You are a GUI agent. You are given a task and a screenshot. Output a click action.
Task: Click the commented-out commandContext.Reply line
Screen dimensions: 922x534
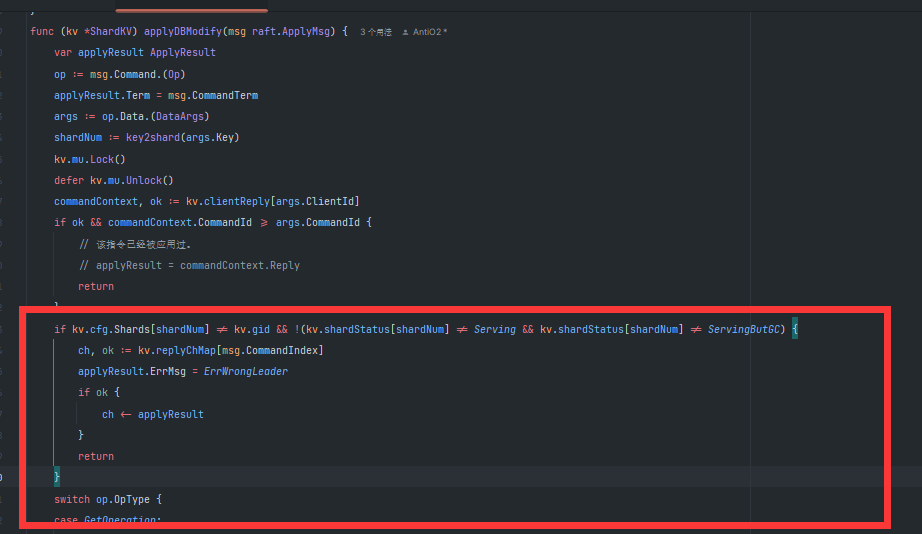pos(189,265)
